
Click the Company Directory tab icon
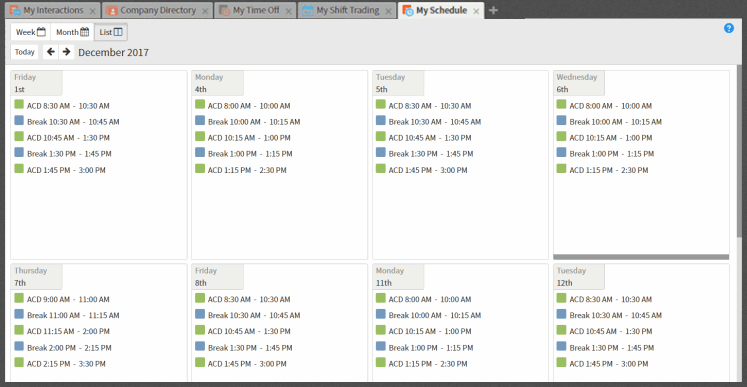112,10
